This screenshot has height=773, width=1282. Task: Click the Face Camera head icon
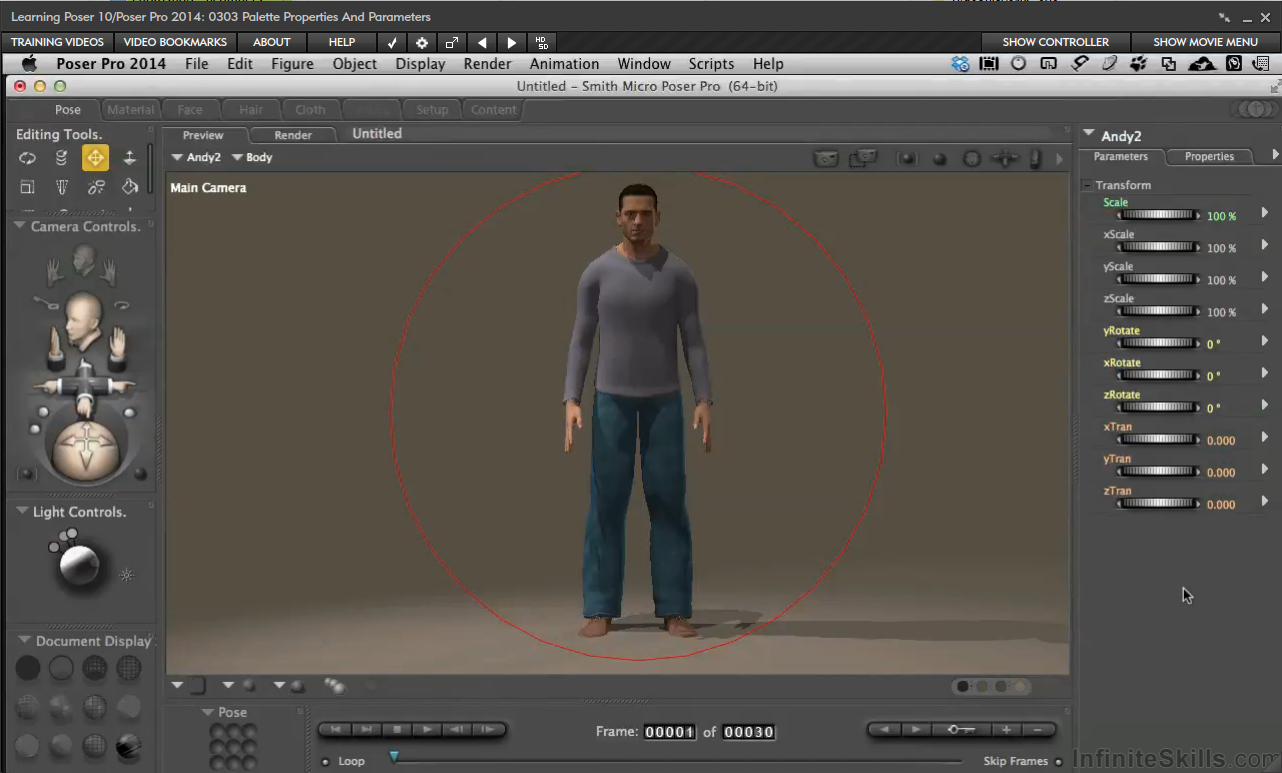83,259
